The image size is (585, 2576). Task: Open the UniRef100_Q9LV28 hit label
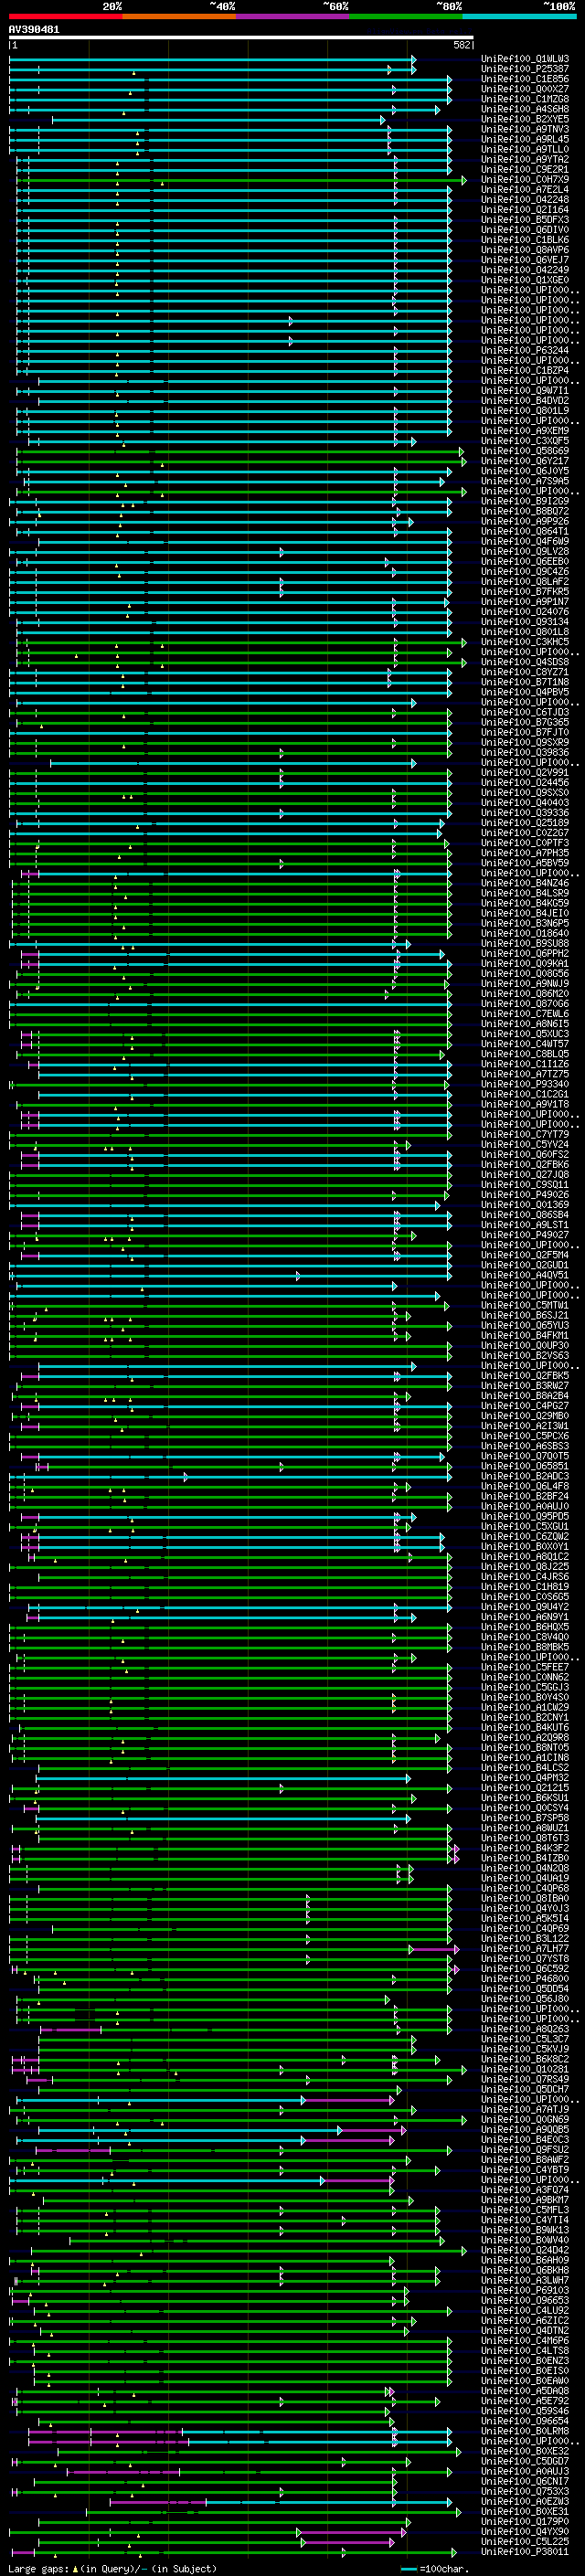525,551
